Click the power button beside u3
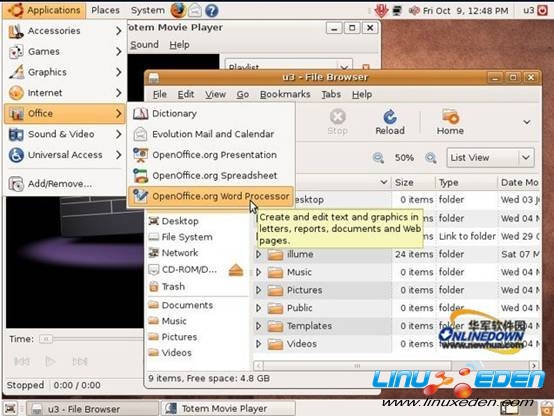554x416 pixels. click(543, 11)
